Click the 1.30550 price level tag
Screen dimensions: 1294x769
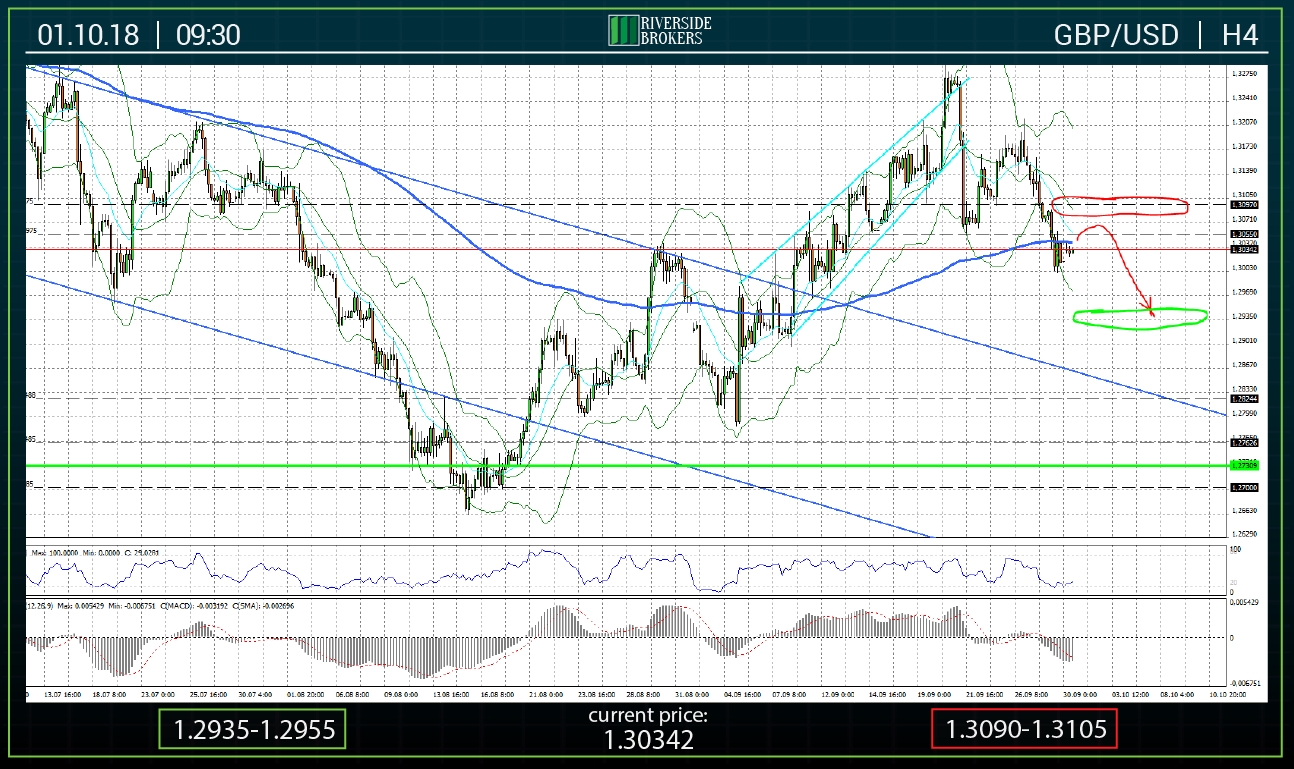1244,233
